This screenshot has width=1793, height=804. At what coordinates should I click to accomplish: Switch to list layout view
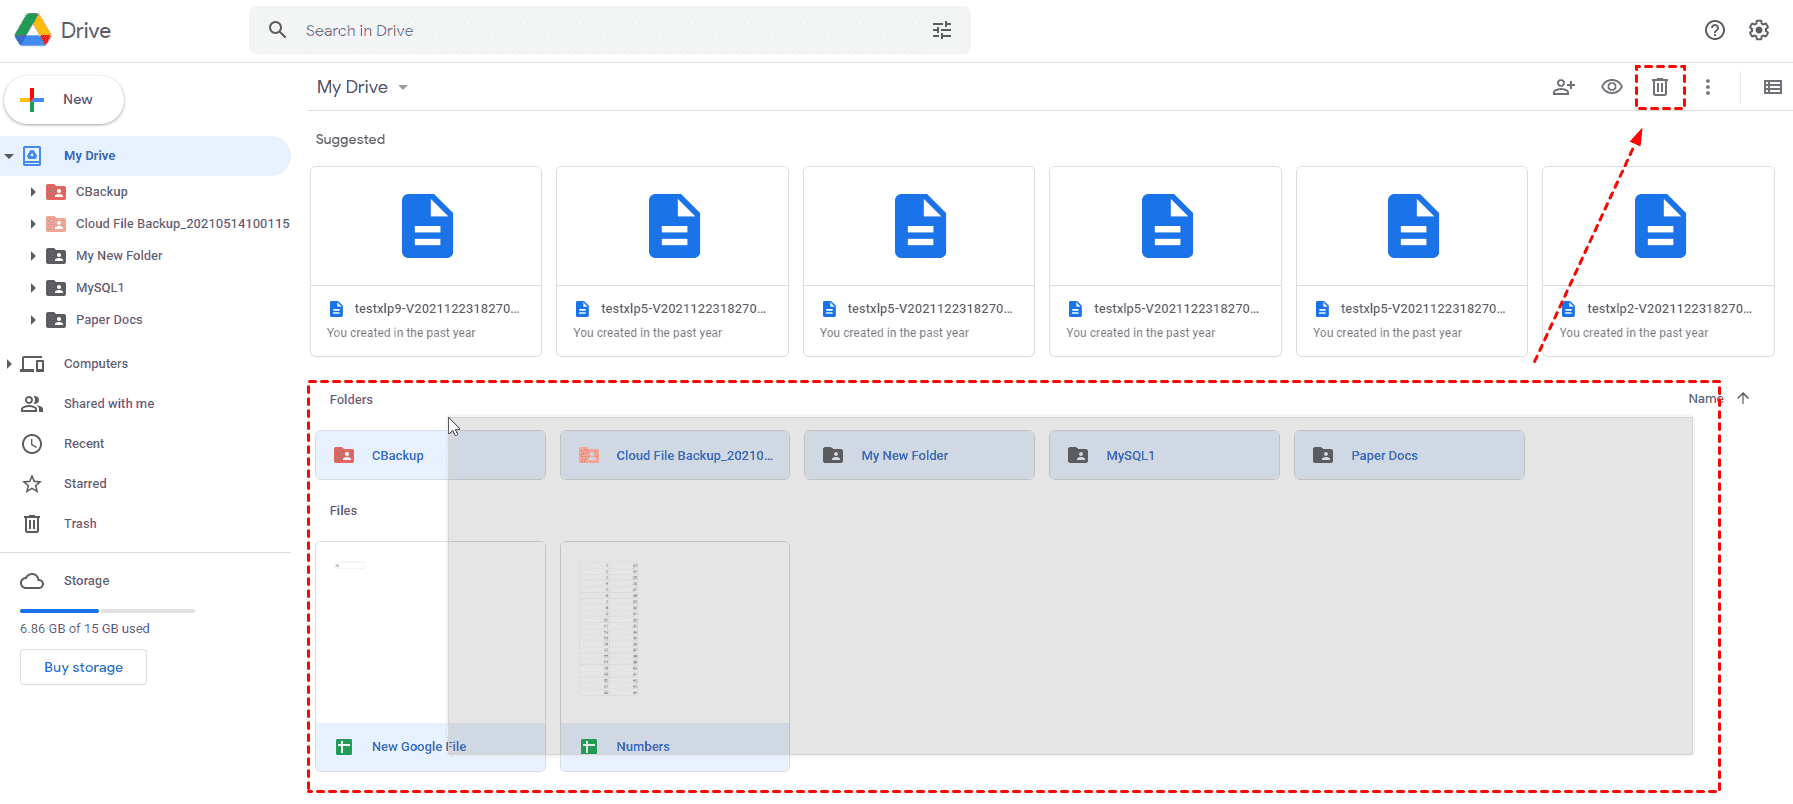pyautogui.click(x=1772, y=87)
